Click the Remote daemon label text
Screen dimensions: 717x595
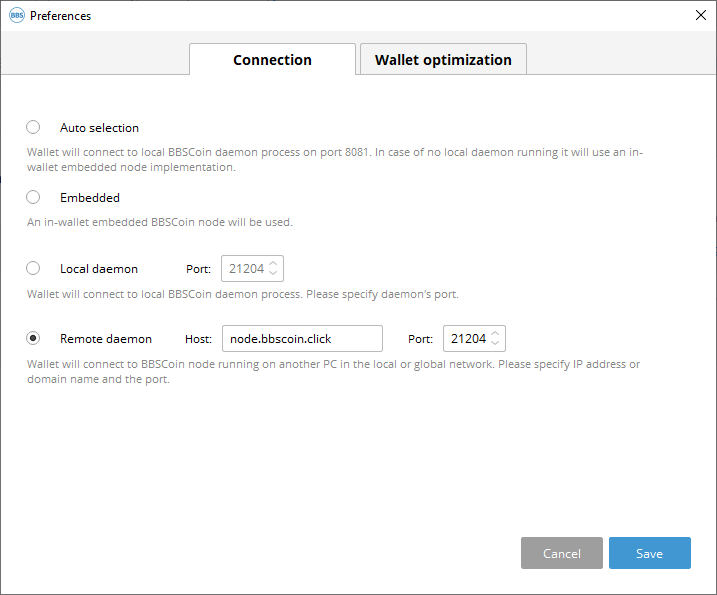[106, 339]
